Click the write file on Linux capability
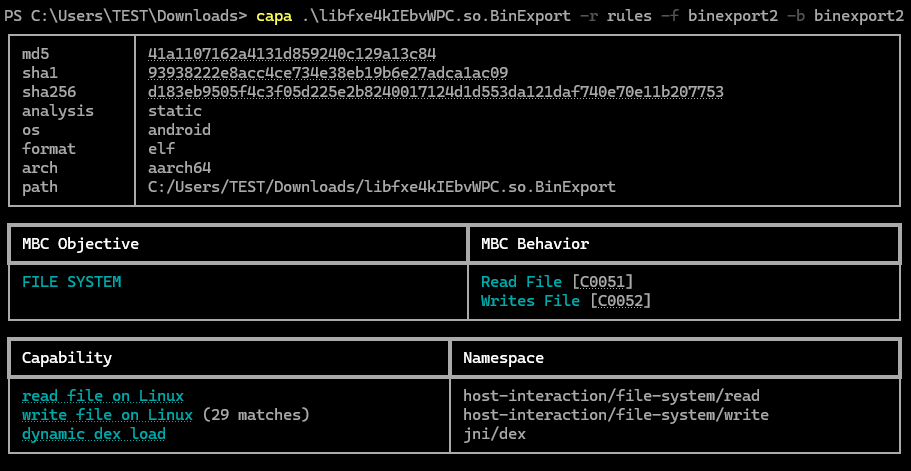911x471 pixels. [107, 415]
